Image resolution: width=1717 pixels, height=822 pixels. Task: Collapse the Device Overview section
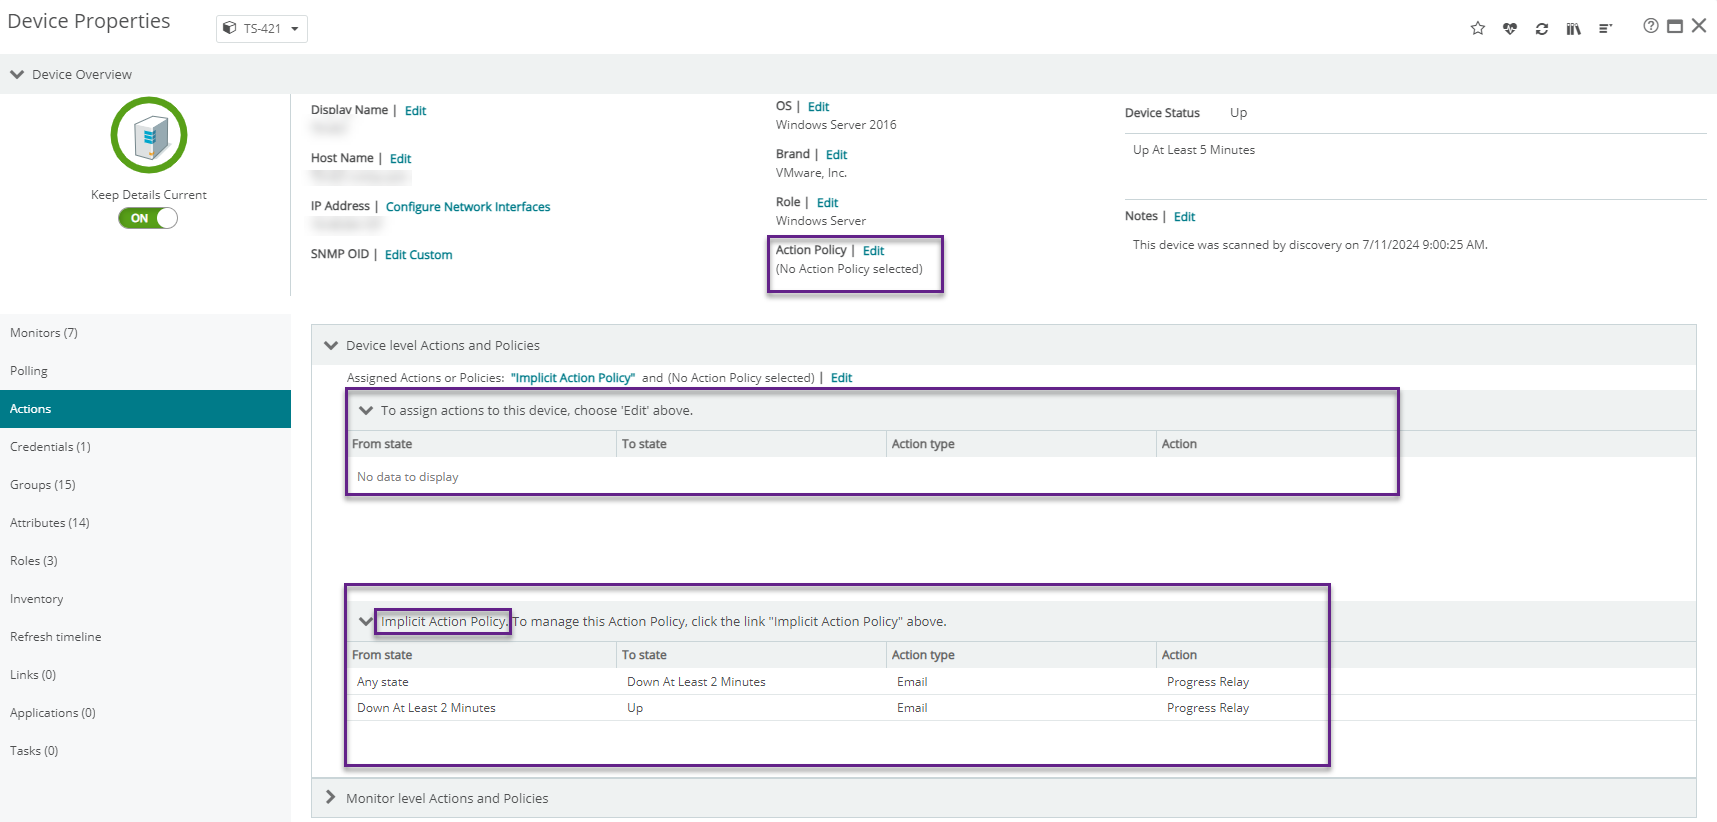coord(17,74)
